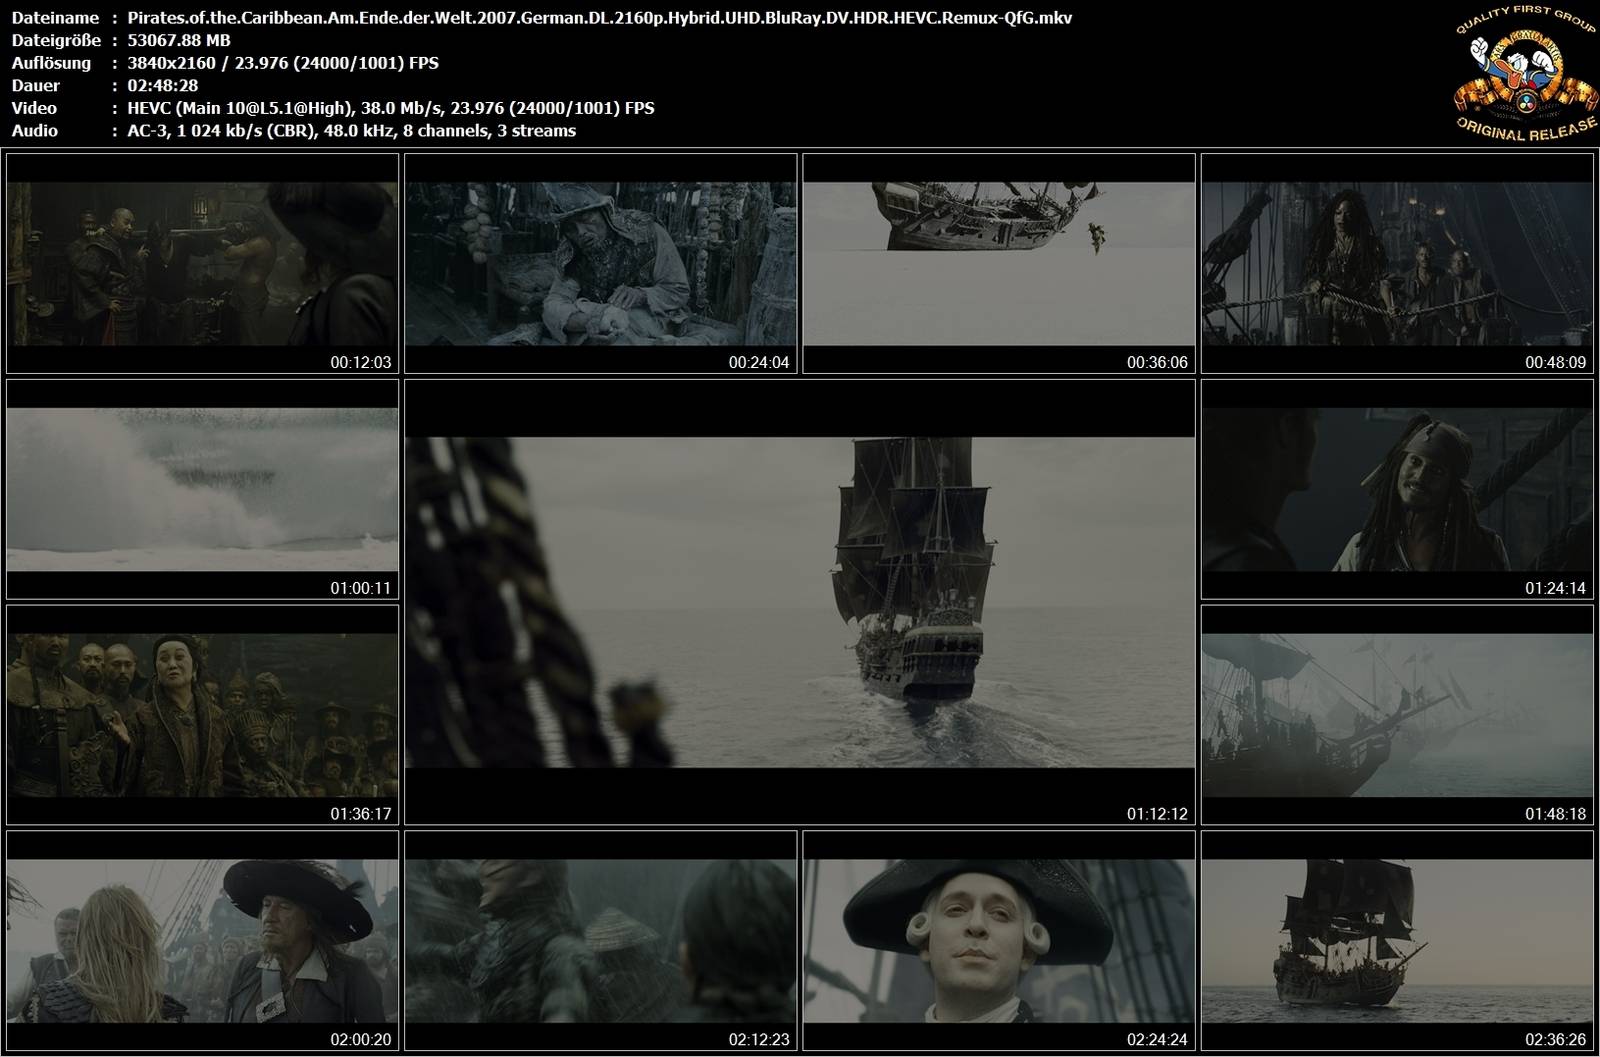The image size is (1600, 1057).
Task: Click the Auflösung label
Action: tap(51, 63)
